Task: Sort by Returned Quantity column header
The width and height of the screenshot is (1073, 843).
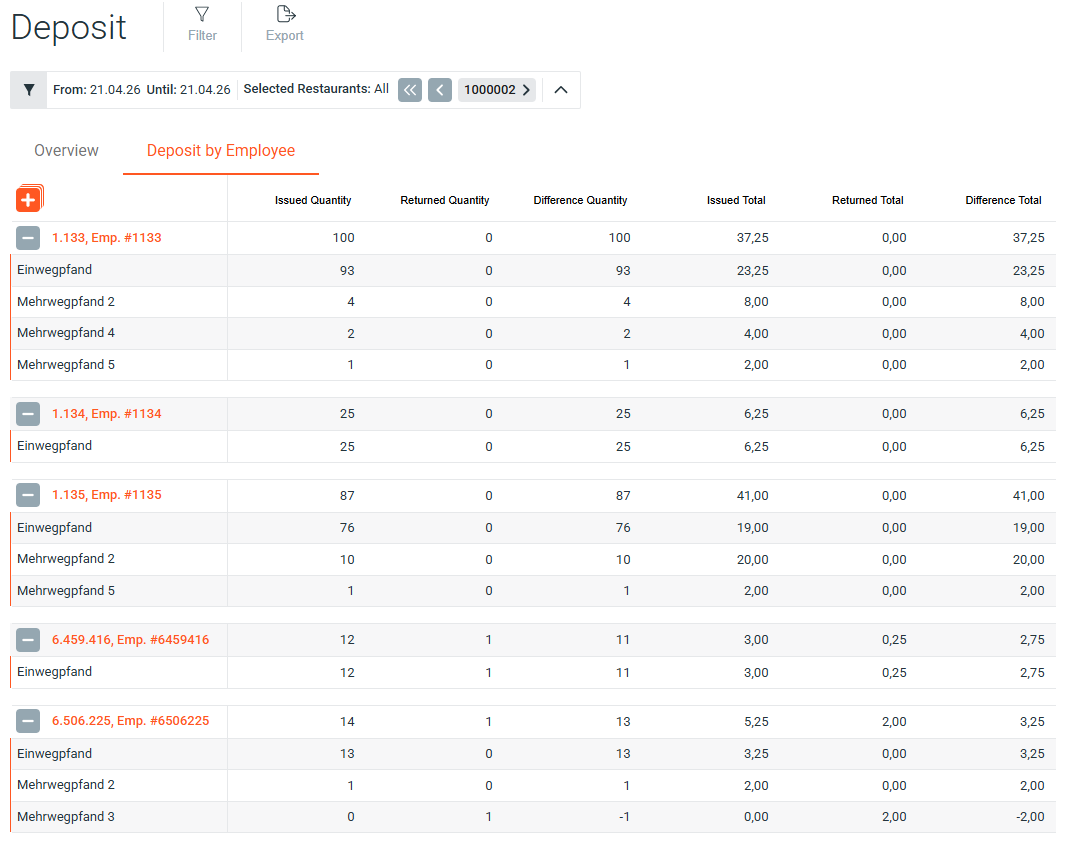Action: [445, 200]
